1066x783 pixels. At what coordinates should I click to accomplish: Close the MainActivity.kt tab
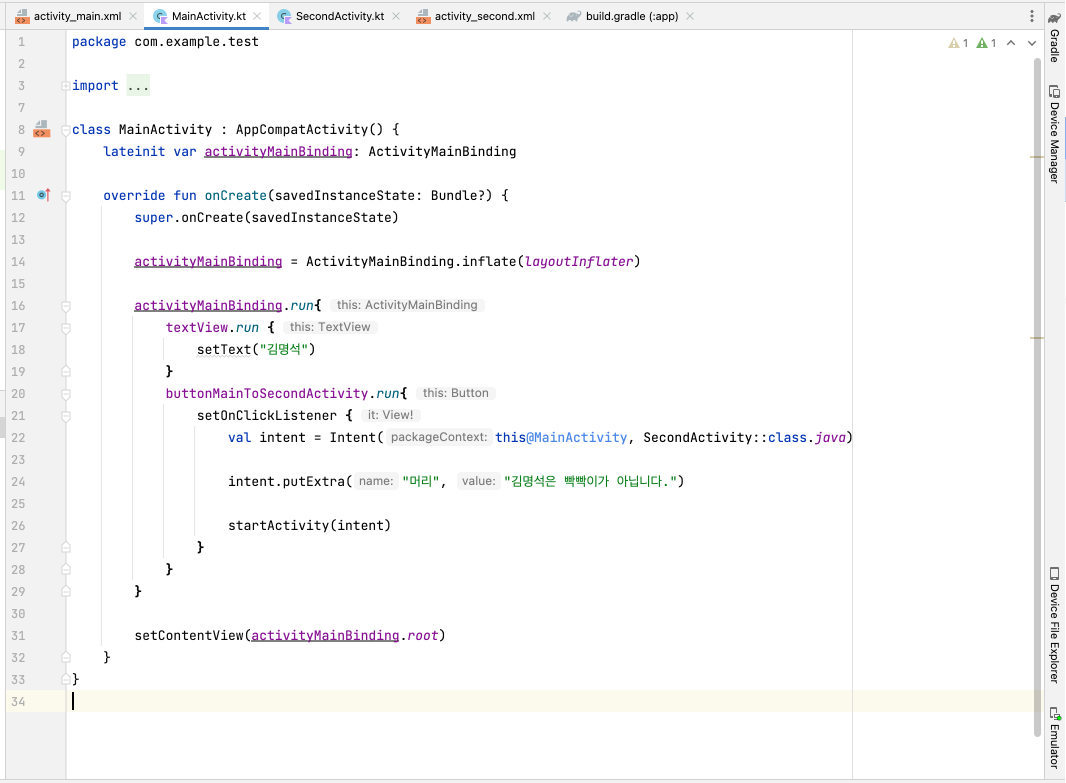click(257, 16)
